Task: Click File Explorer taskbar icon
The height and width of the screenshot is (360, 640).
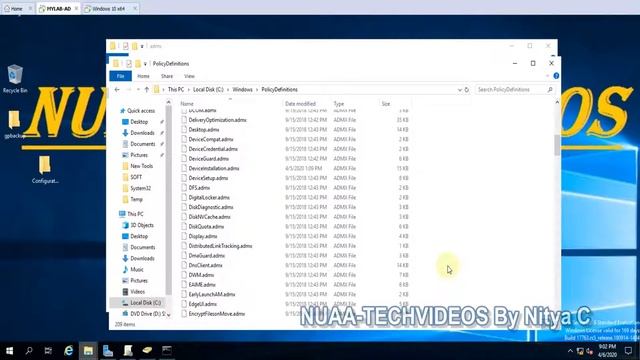Action: (x=88, y=351)
